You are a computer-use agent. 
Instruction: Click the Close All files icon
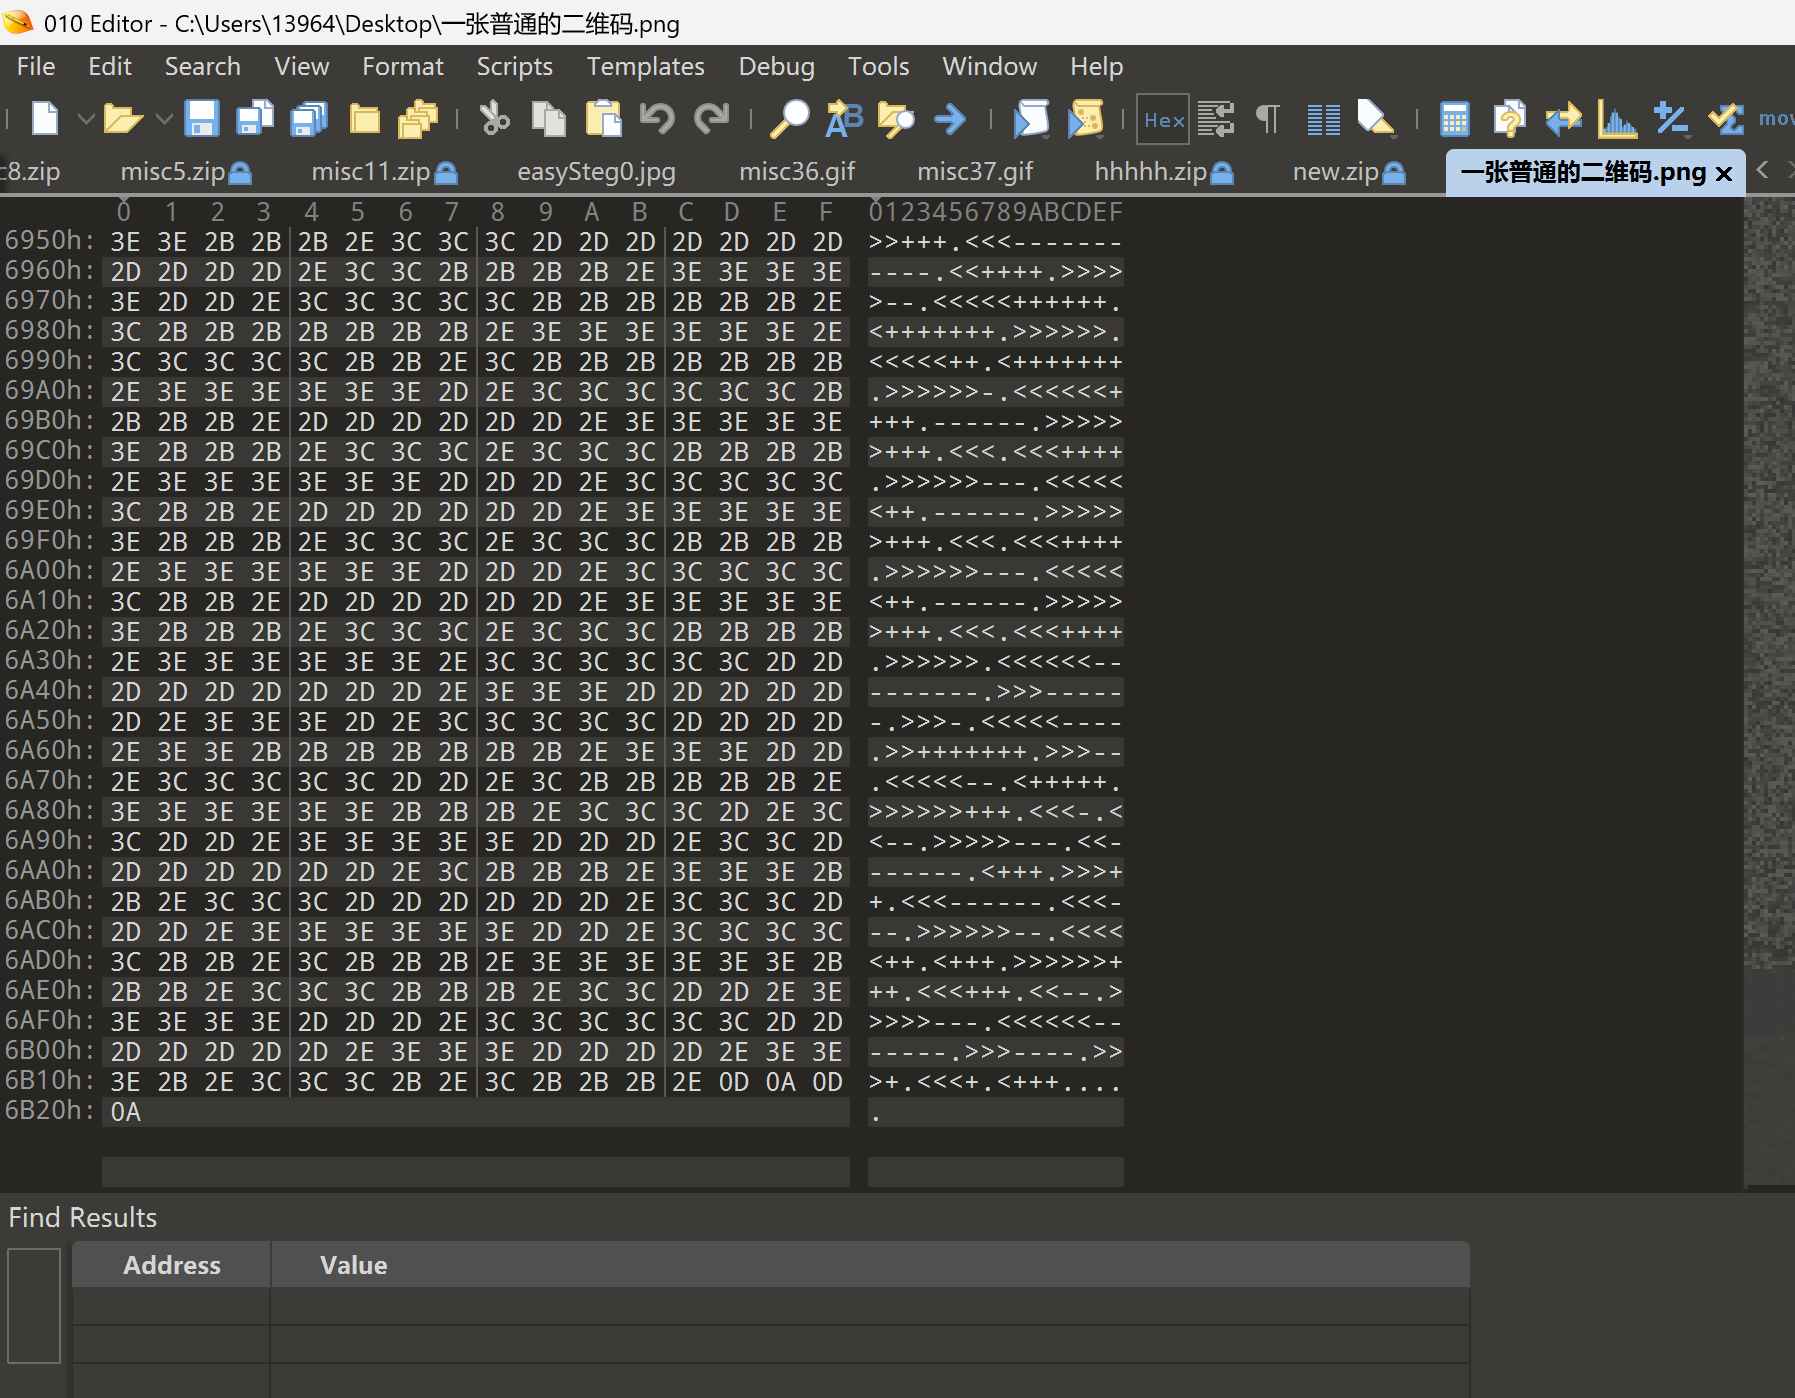(418, 119)
